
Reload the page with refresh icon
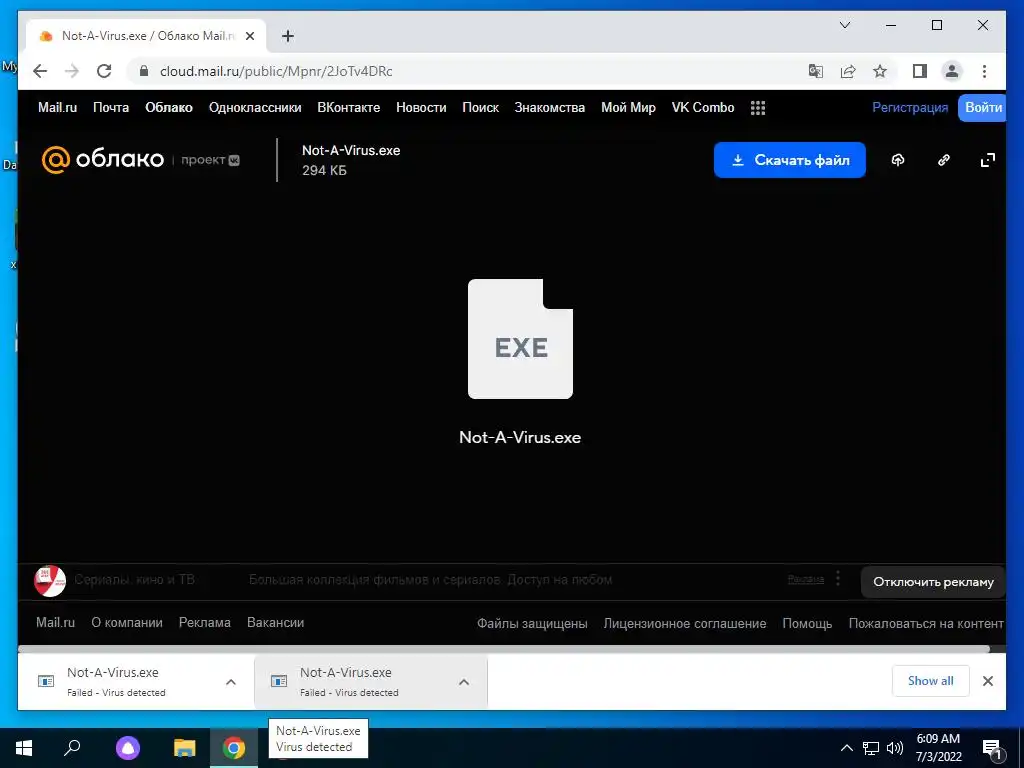104,71
